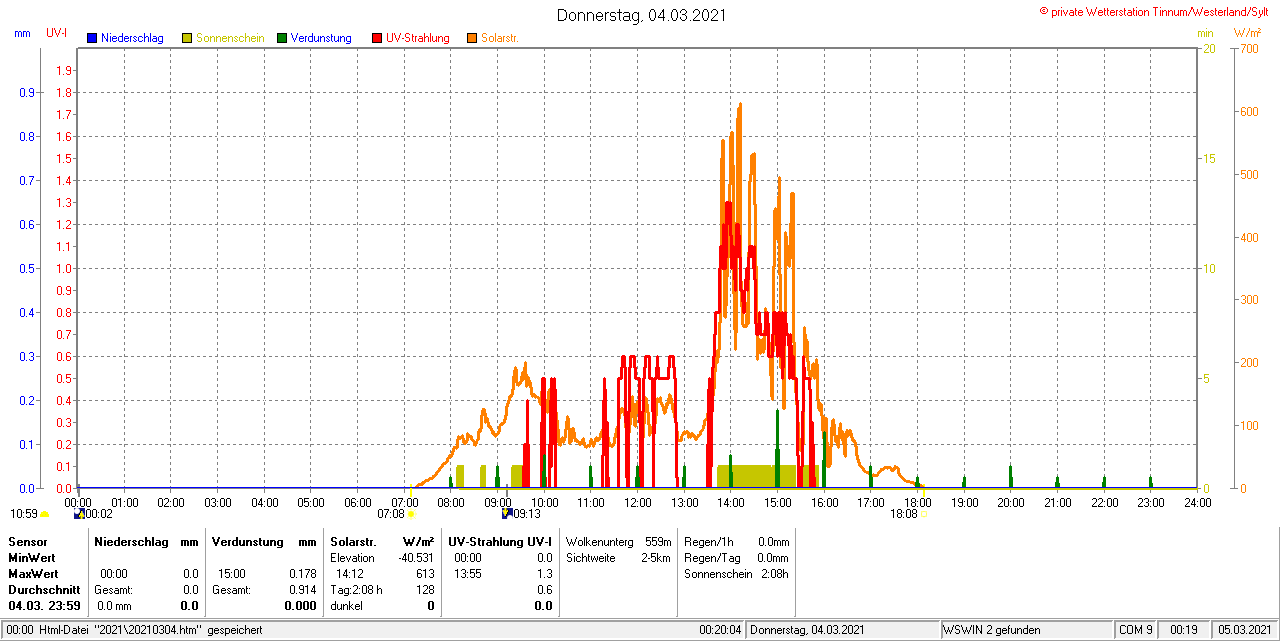This screenshot has width=1280, height=641.
Task: Click the moonset icon at 09:13
Action: [x=507, y=514]
